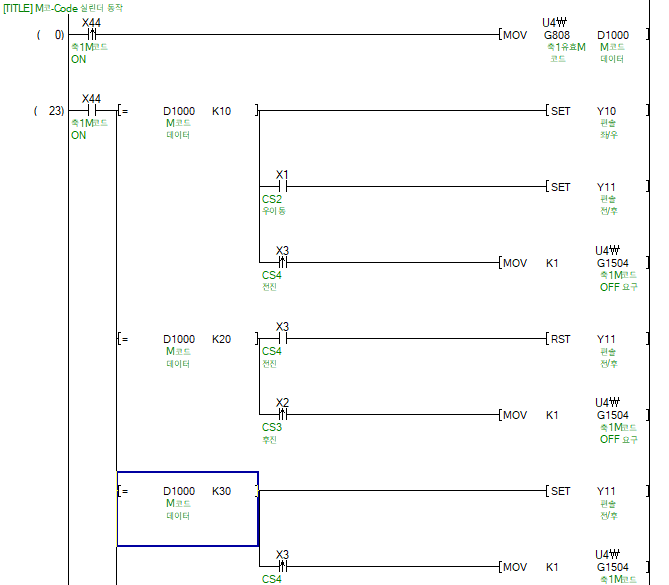Select the K10 constant operand

(221, 111)
